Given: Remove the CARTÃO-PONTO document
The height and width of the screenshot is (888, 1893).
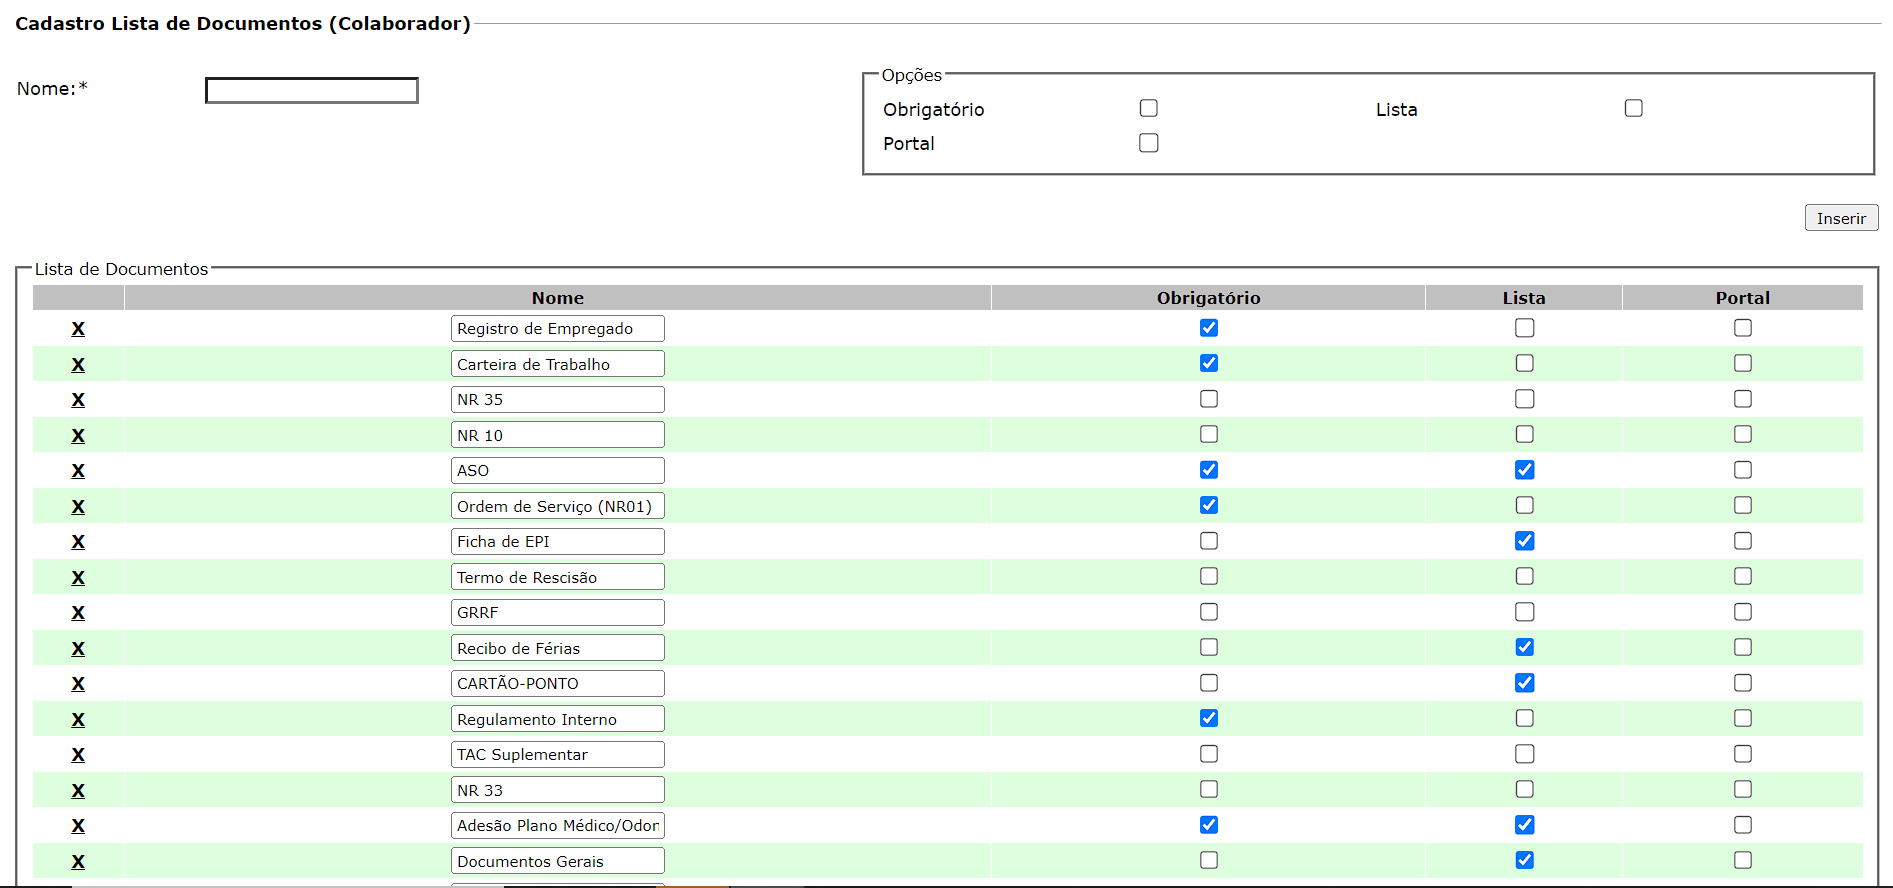Looking at the screenshot, I should (x=78, y=684).
